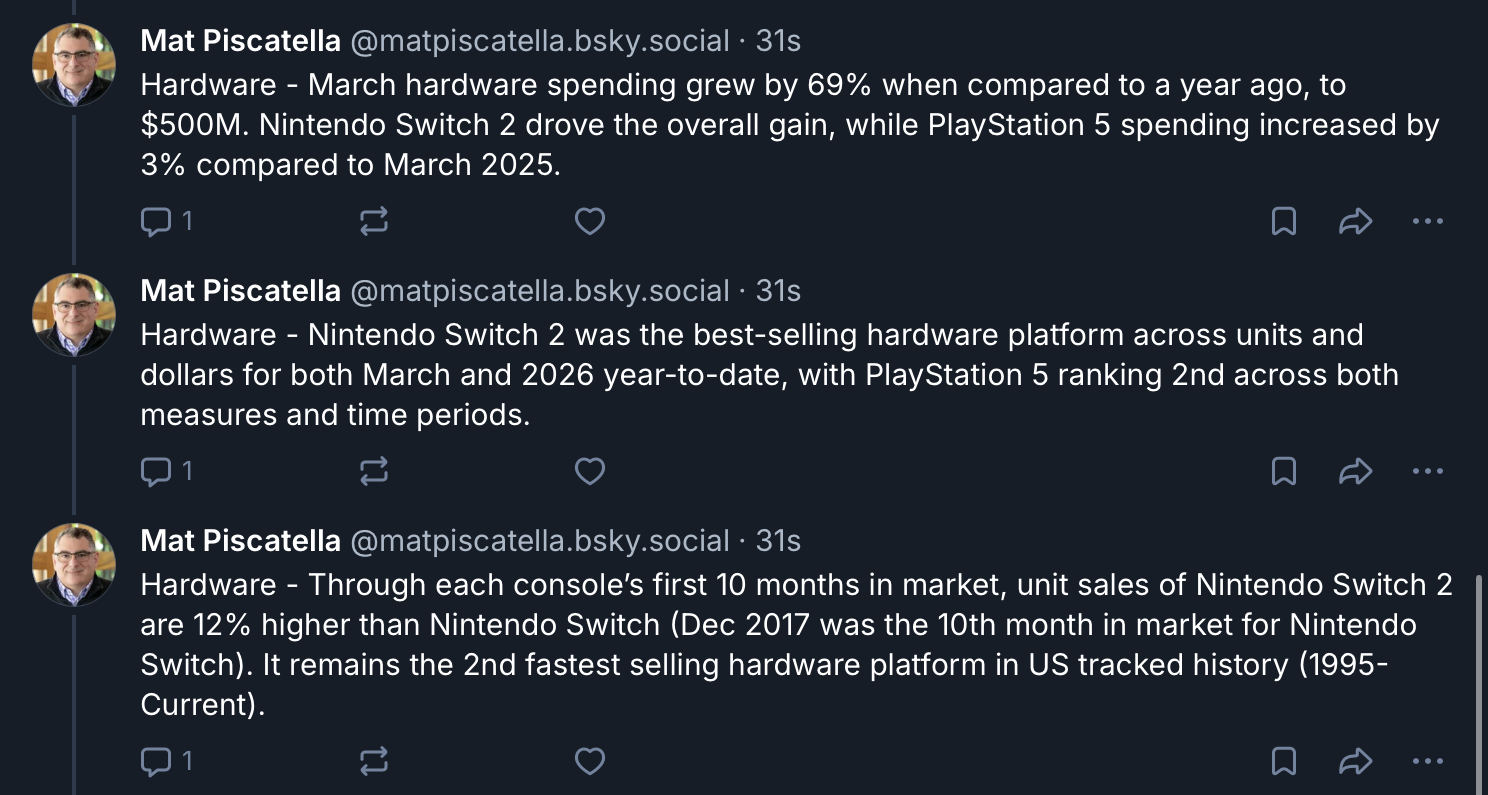The image size is (1488, 795).
Task: Repost the best-selling hardware platform post
Action: [x=373, y=471]
